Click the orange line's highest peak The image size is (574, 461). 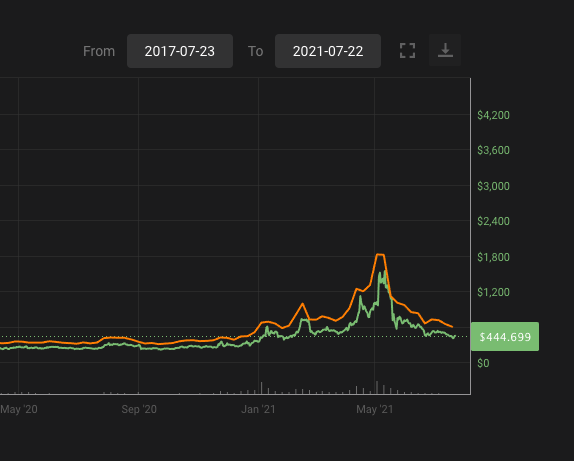pyautogui.click(x=380, y=254)
